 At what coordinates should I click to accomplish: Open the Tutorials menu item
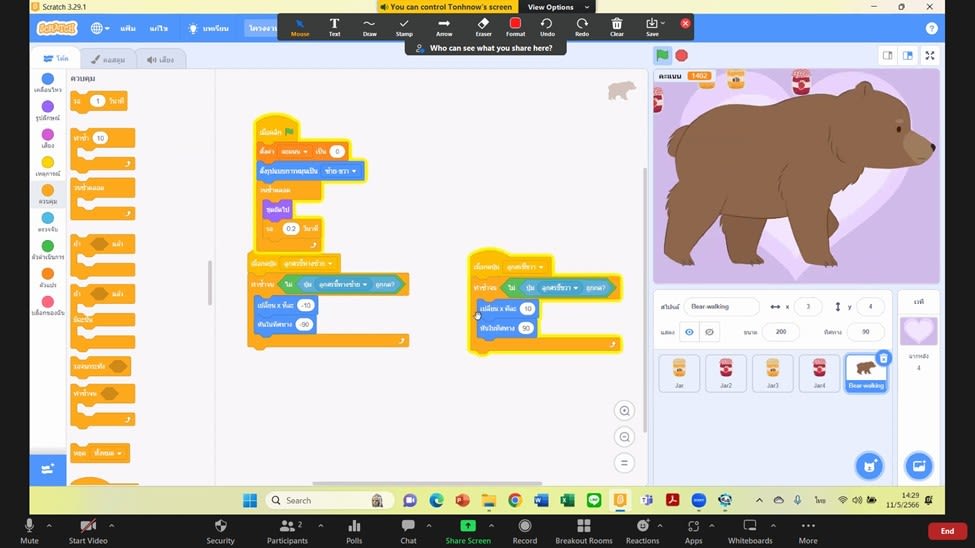pos(208,28)
